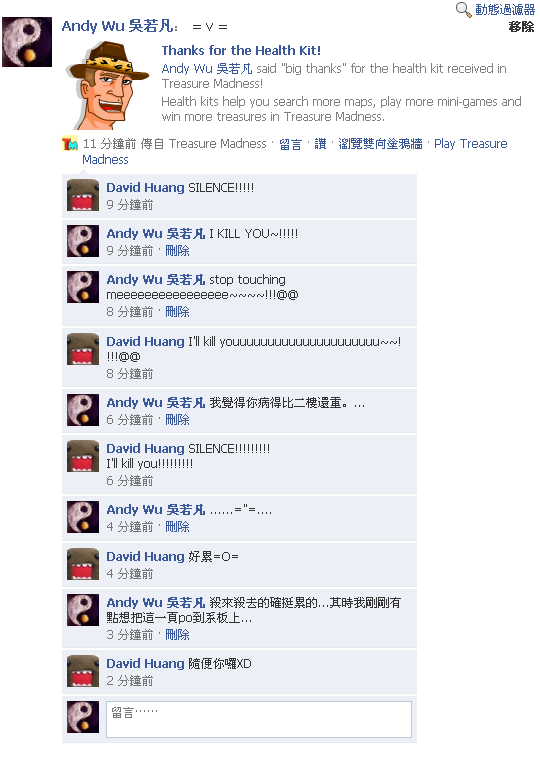The image size is (540, 761).
Task: Delete the I KILL YOU comment via 刪除
Action: 178,251
